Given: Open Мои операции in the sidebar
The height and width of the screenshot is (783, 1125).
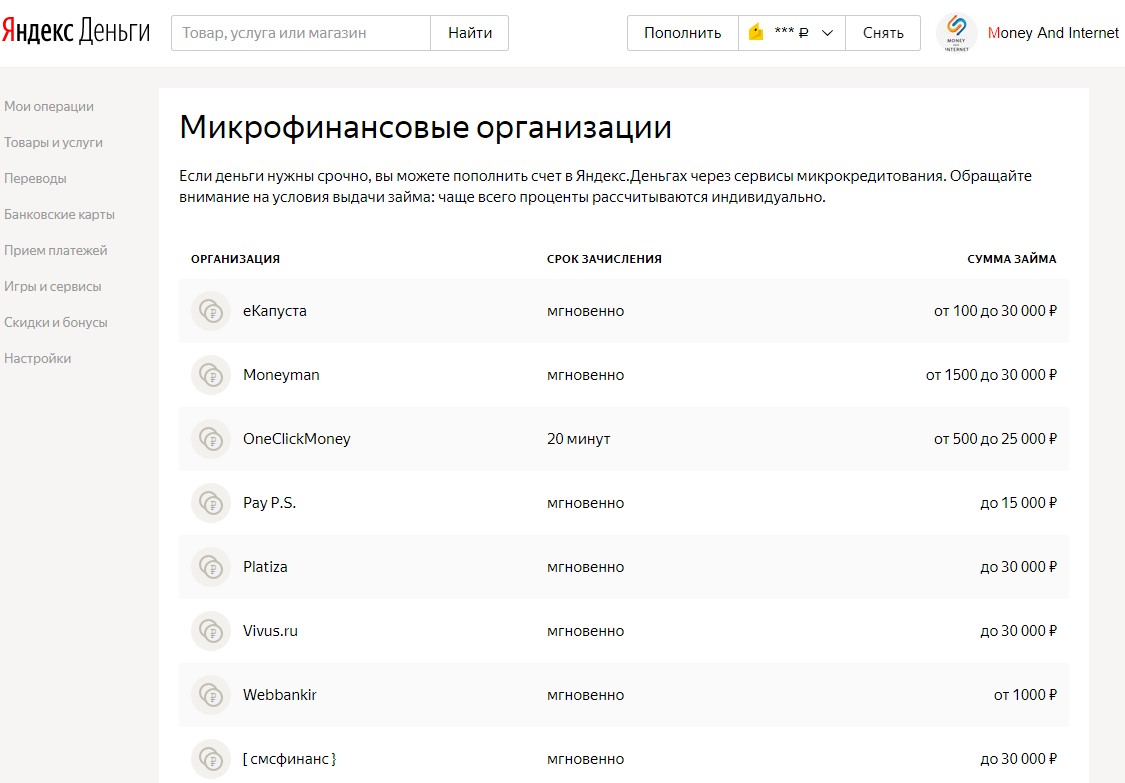Looking at the screenshot, I should tap(49, 106).
